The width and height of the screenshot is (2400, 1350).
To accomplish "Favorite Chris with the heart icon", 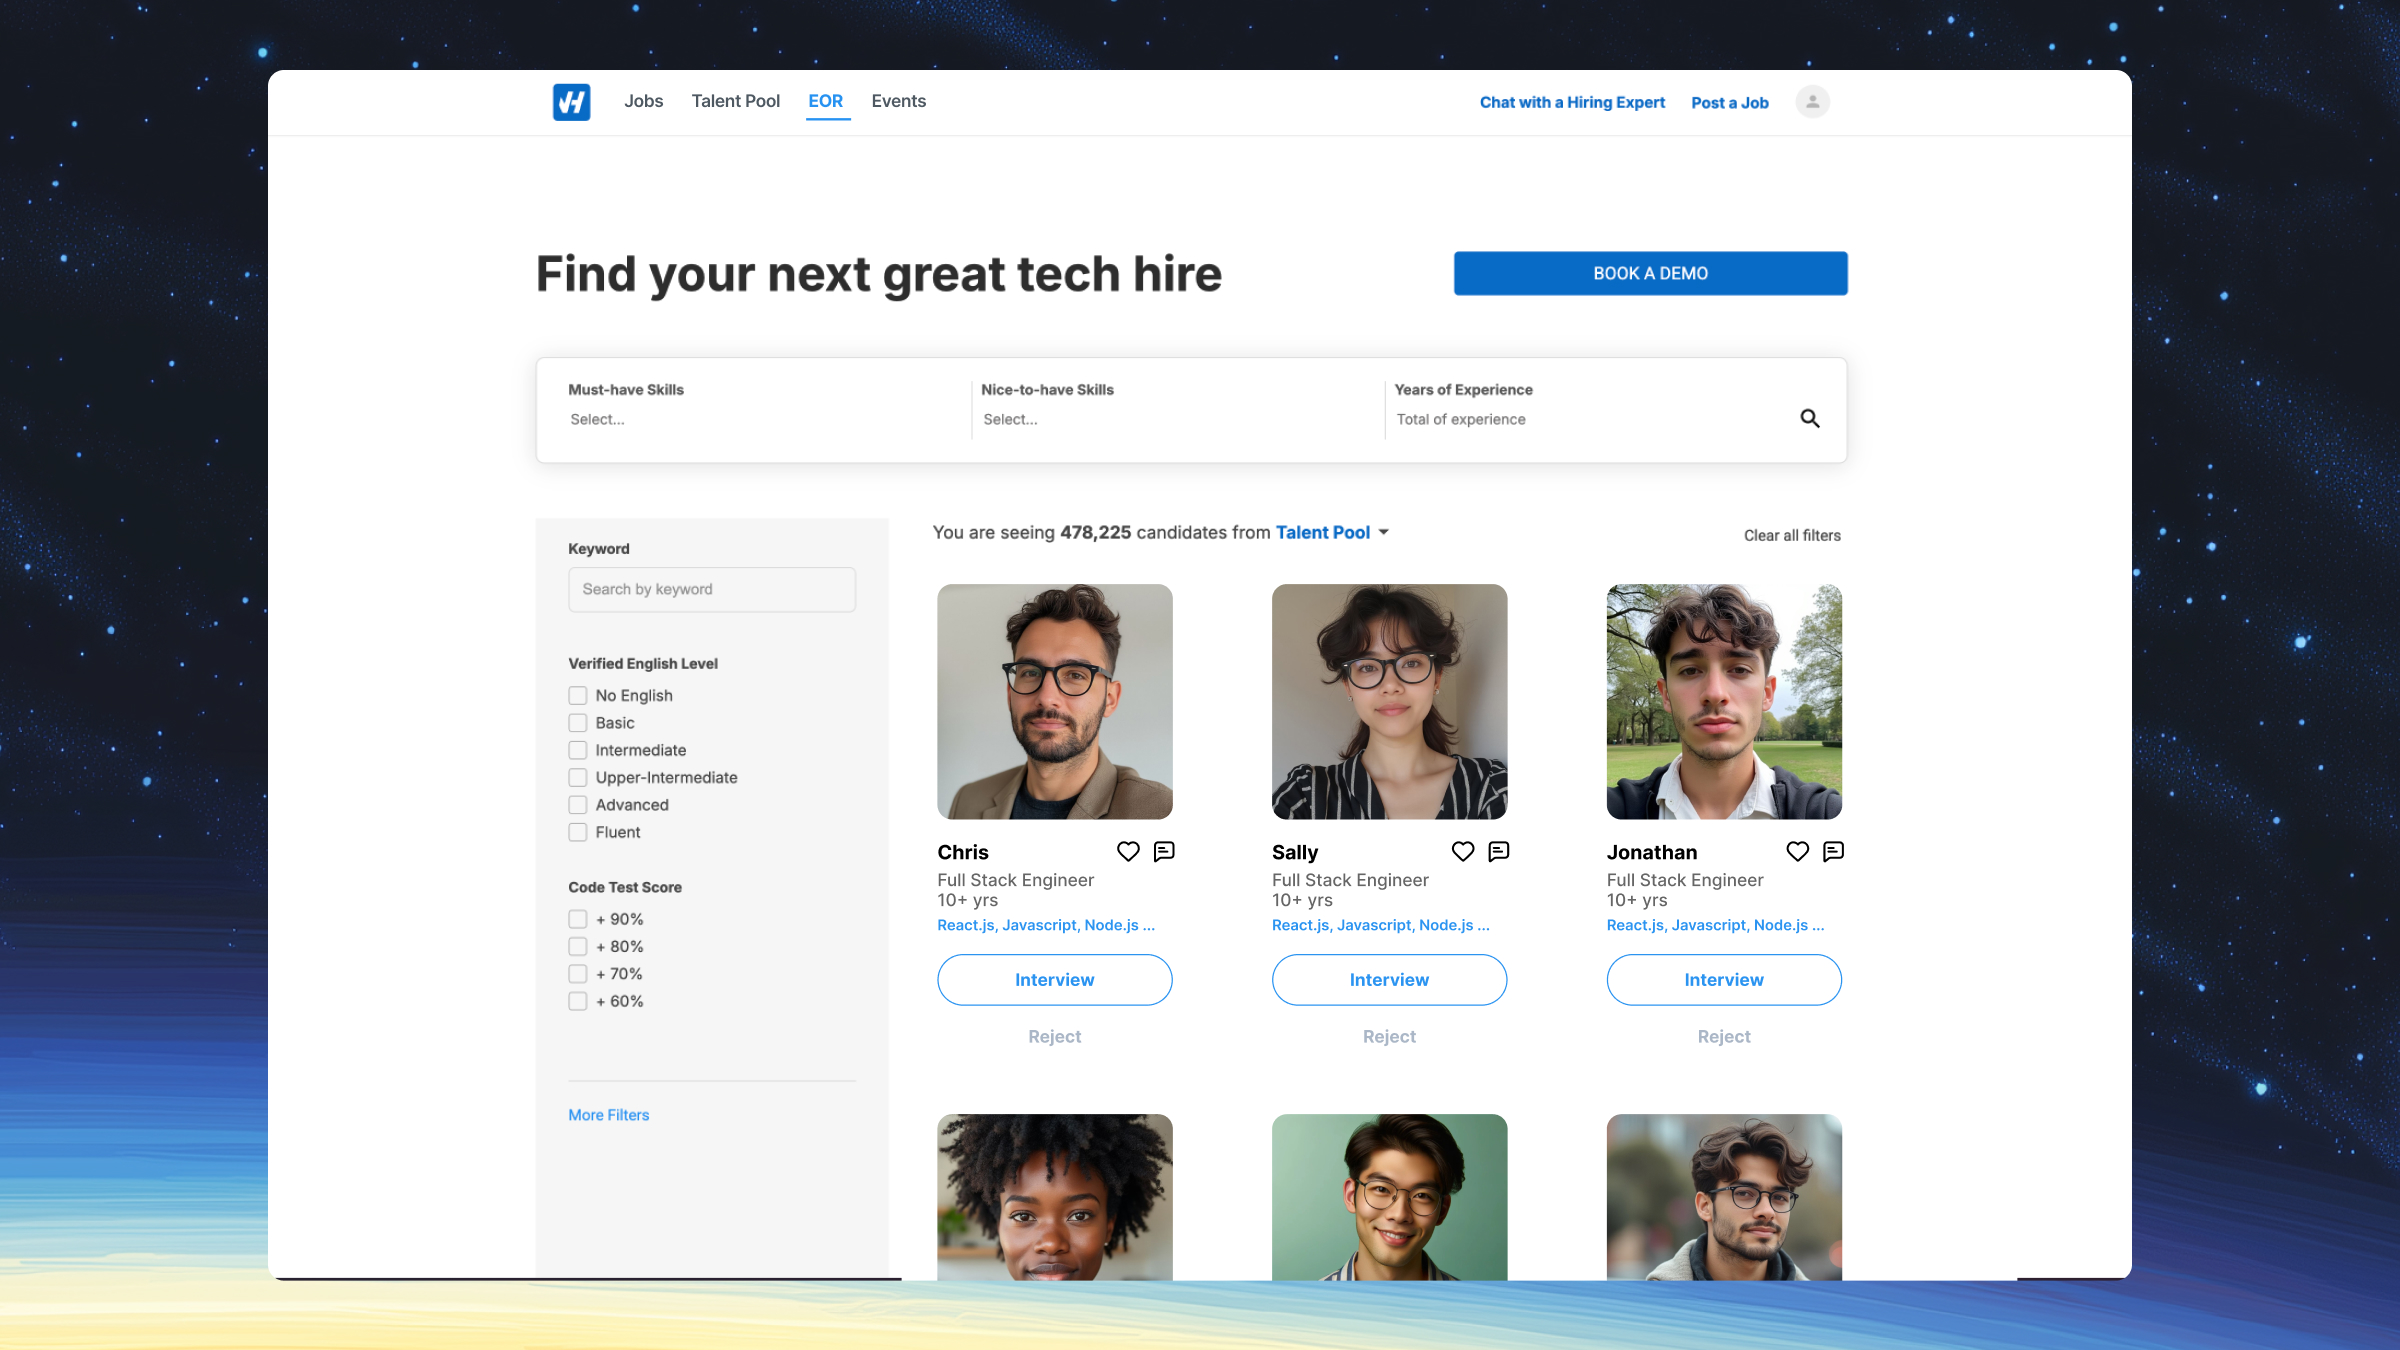I will (1128, 852).
